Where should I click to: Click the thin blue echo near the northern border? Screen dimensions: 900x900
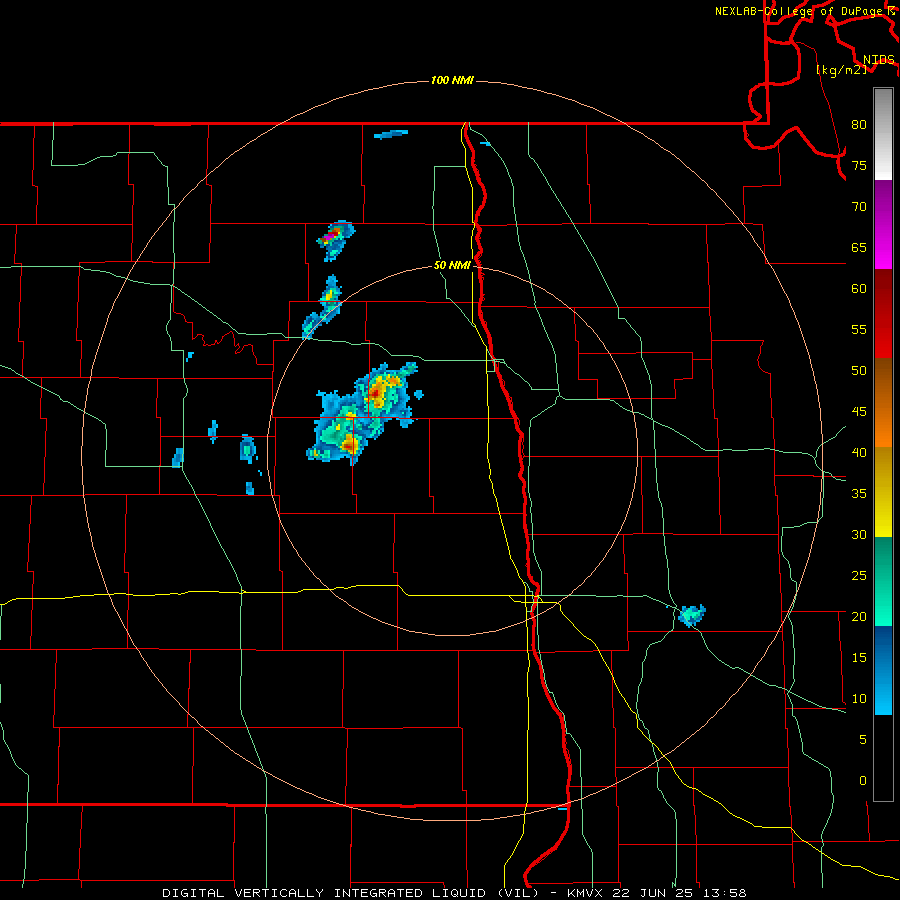(x=391, y=134)
